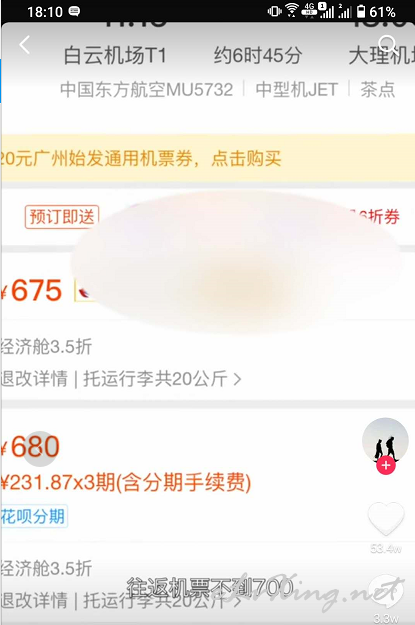Select the ¥680 installment fare
415x625 pixels.
31,447
